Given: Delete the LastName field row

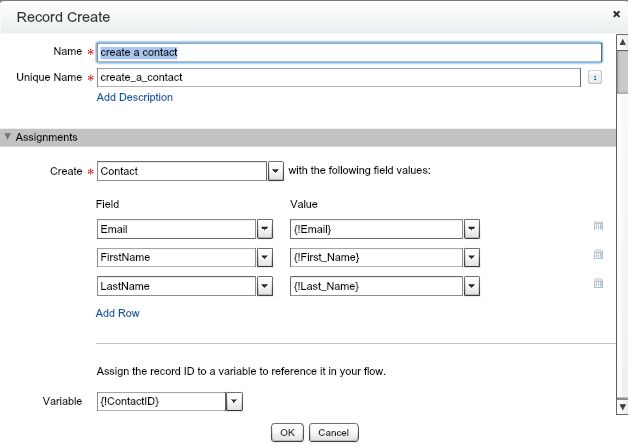Looking at the screenshot, I should coord(598,283).
